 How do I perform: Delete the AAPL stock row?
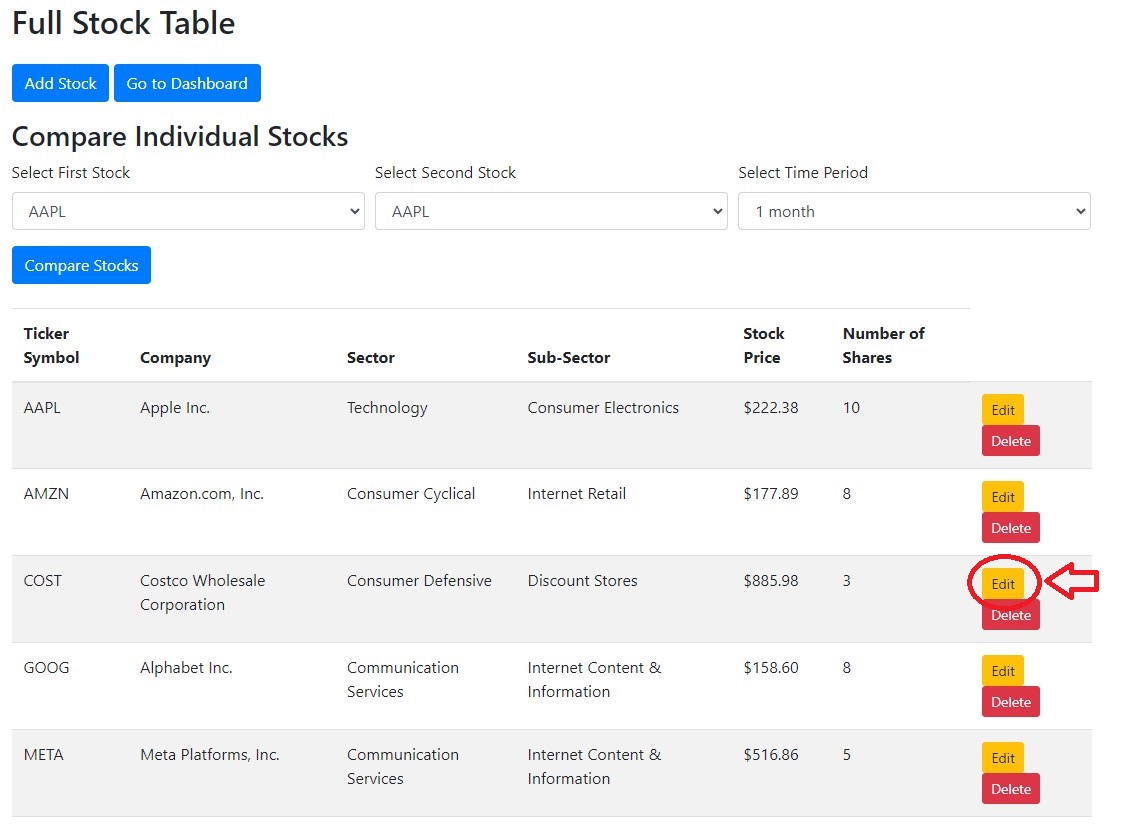coord(1010,441)
